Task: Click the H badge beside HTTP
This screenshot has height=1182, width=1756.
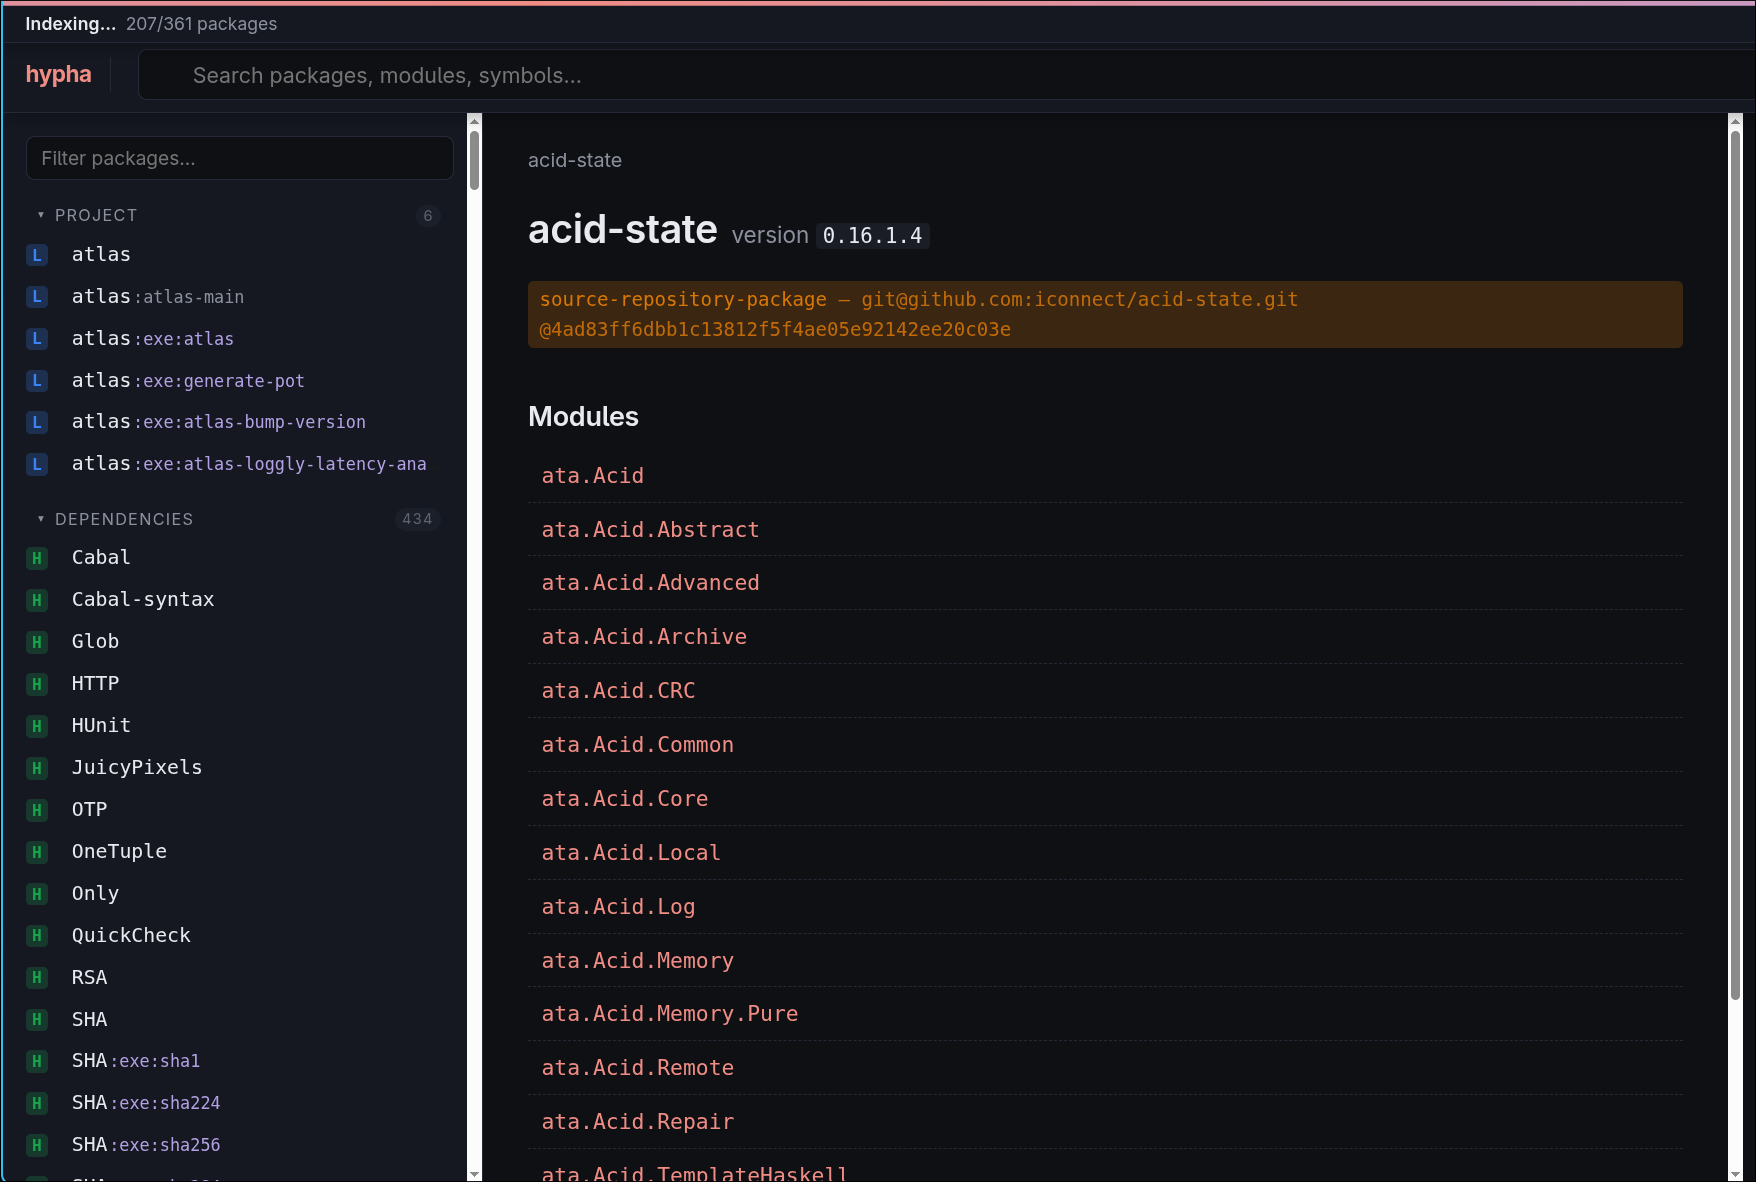Action: [x=37, y=684]
